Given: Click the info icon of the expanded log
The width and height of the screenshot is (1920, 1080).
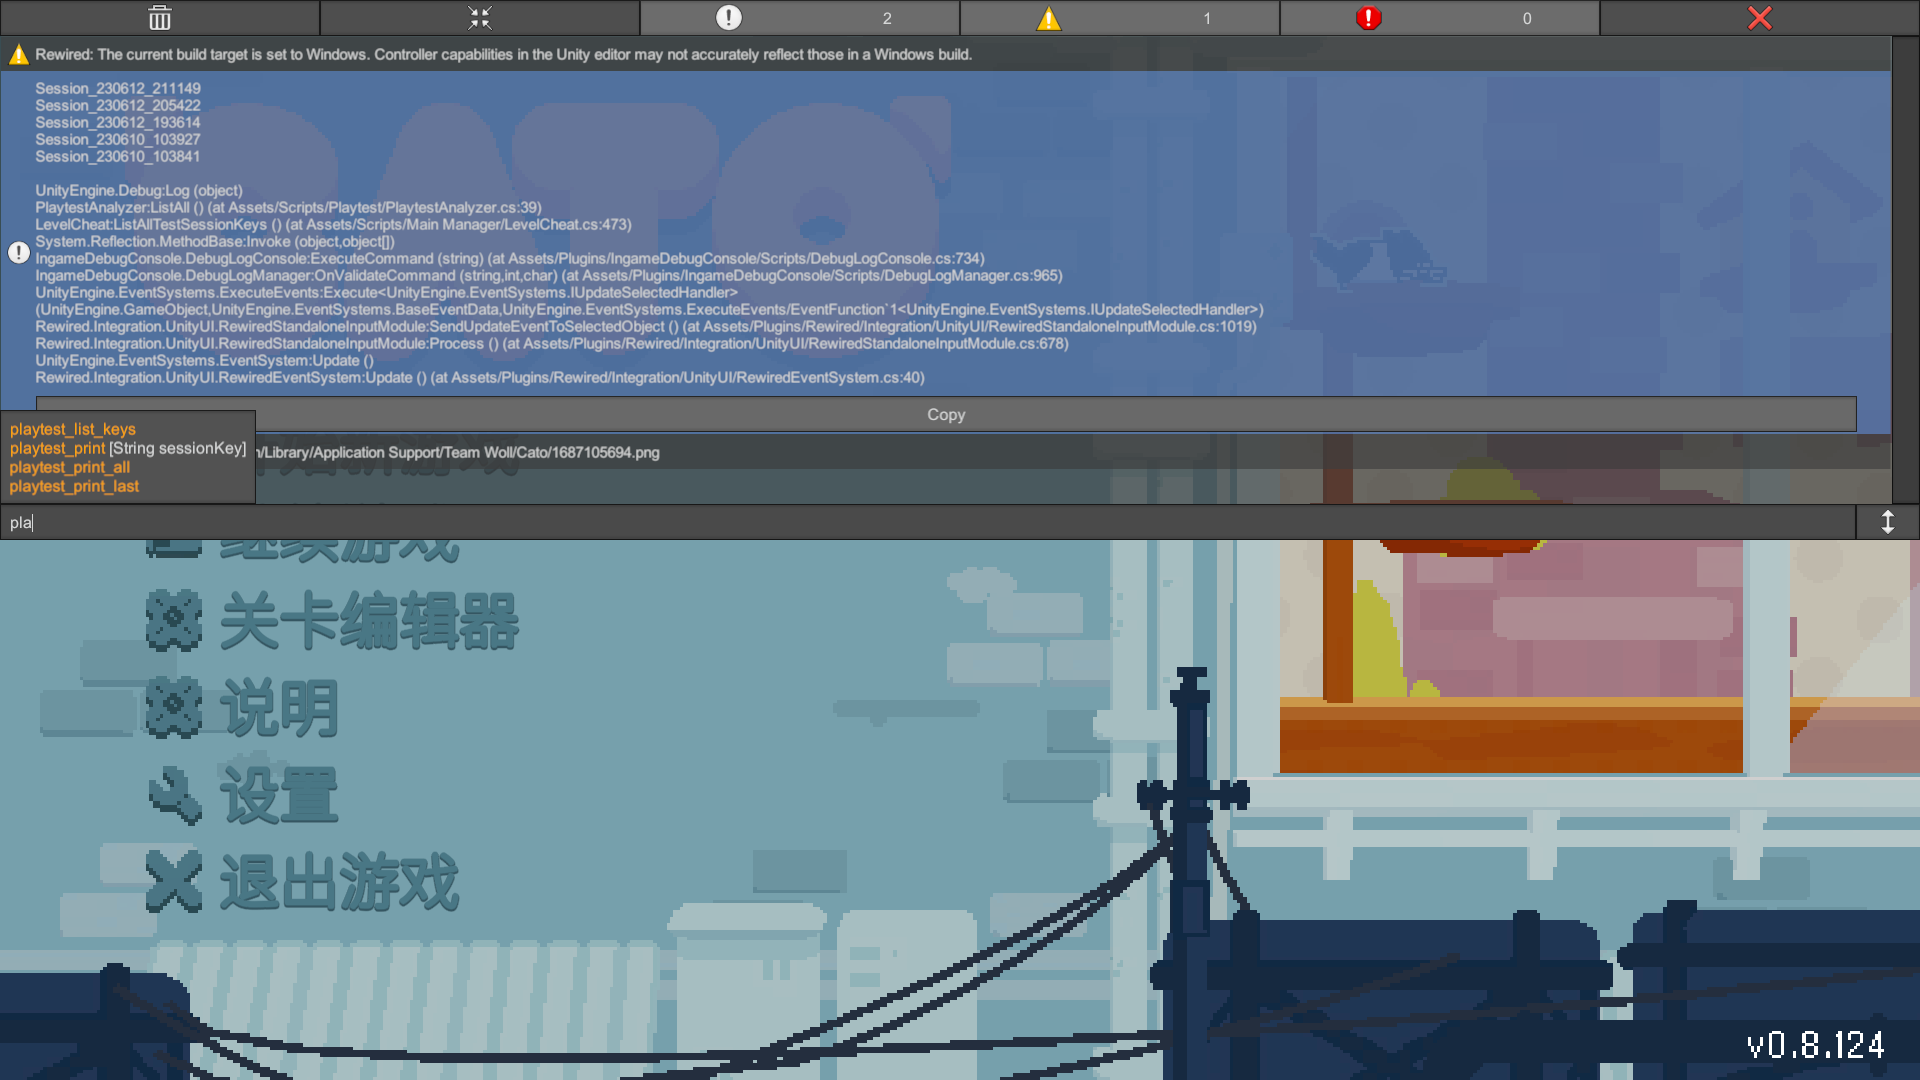Looking at the screenshot, I should click(18, 252).
